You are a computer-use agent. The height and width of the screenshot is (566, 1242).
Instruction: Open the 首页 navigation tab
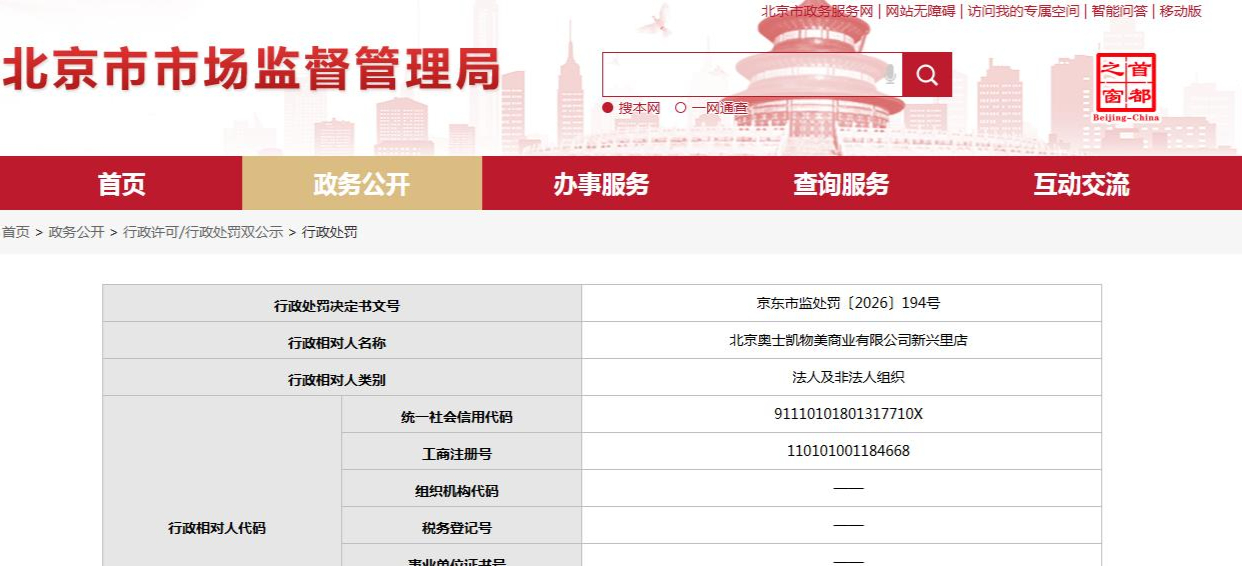pos(121,184)
